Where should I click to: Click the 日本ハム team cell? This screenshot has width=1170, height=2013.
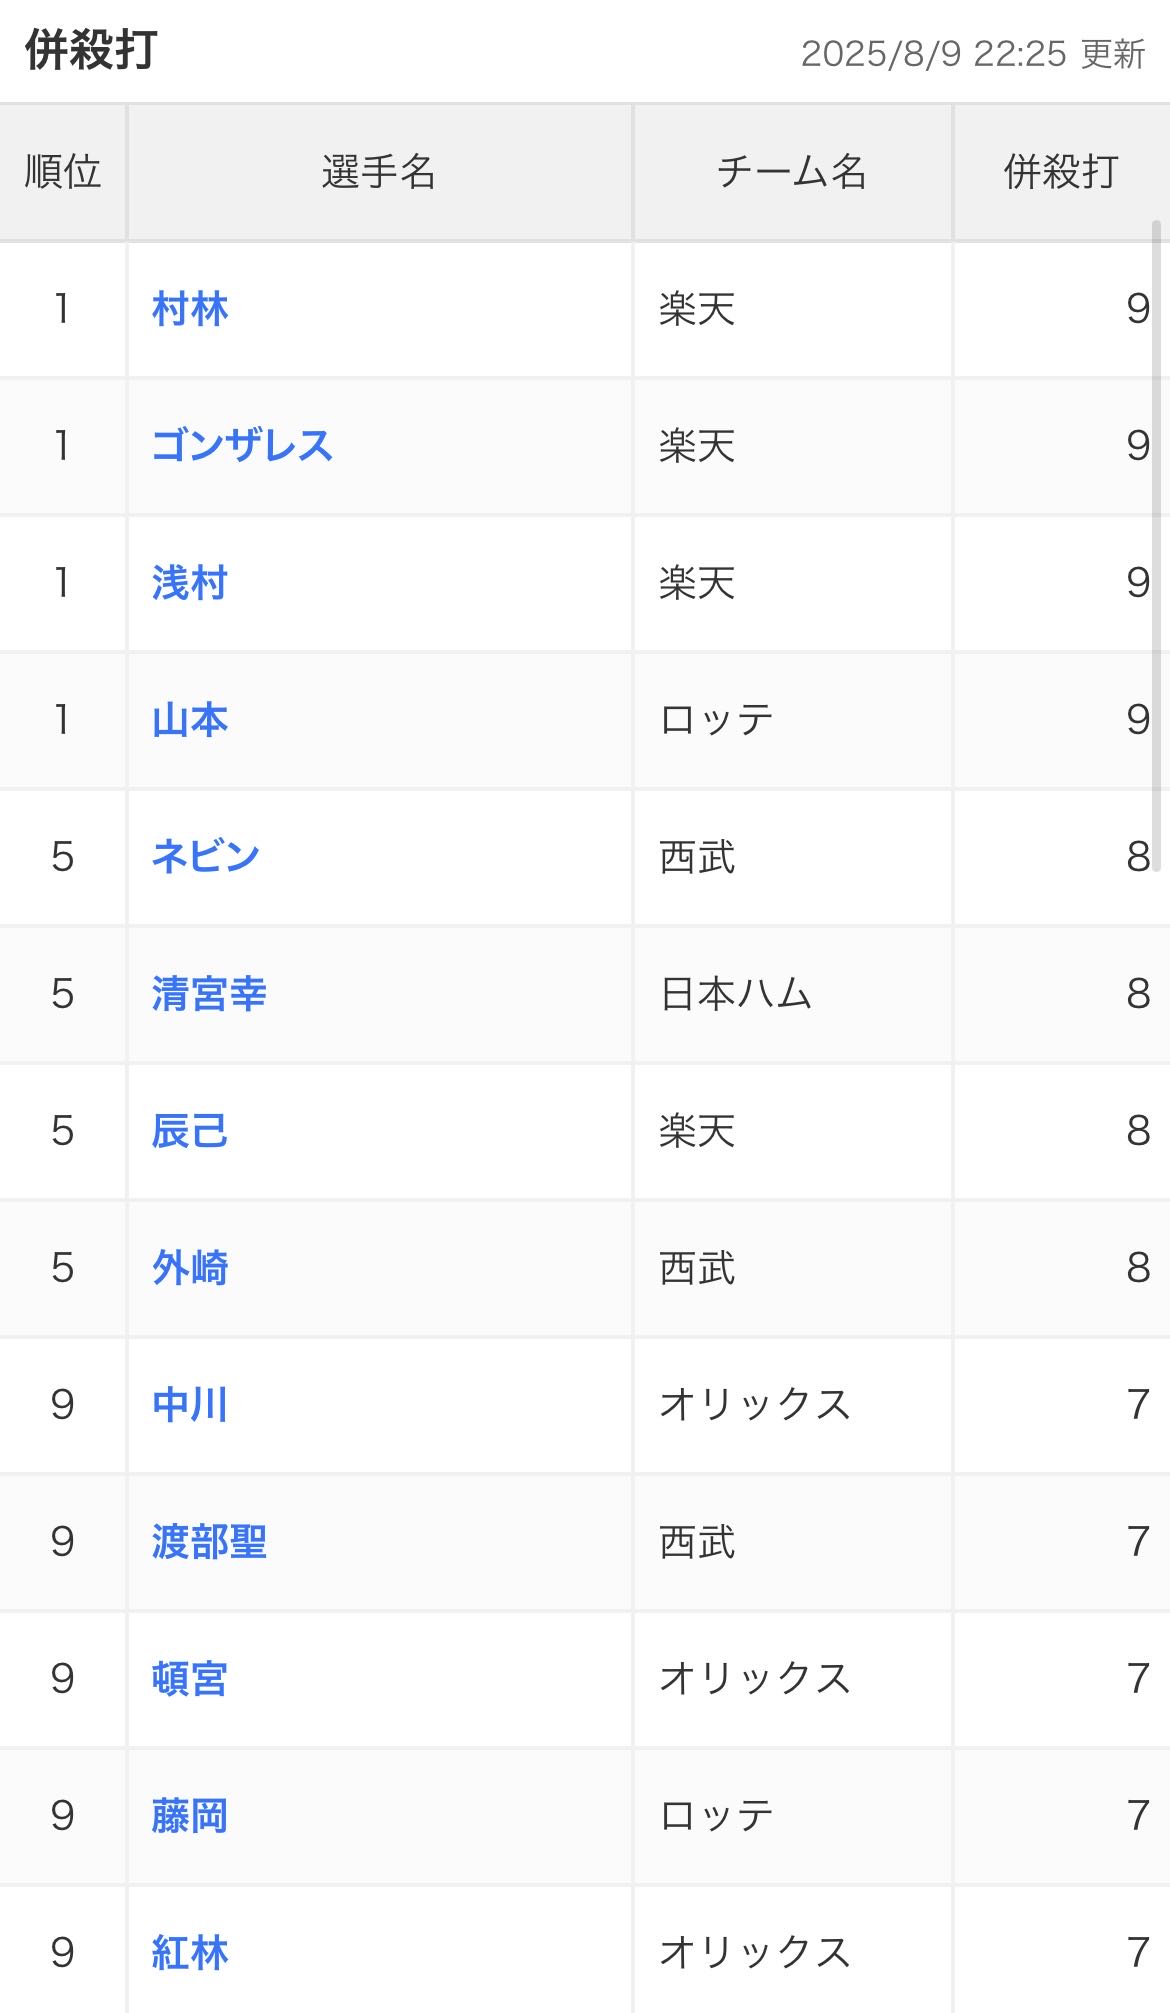[736, 994]
